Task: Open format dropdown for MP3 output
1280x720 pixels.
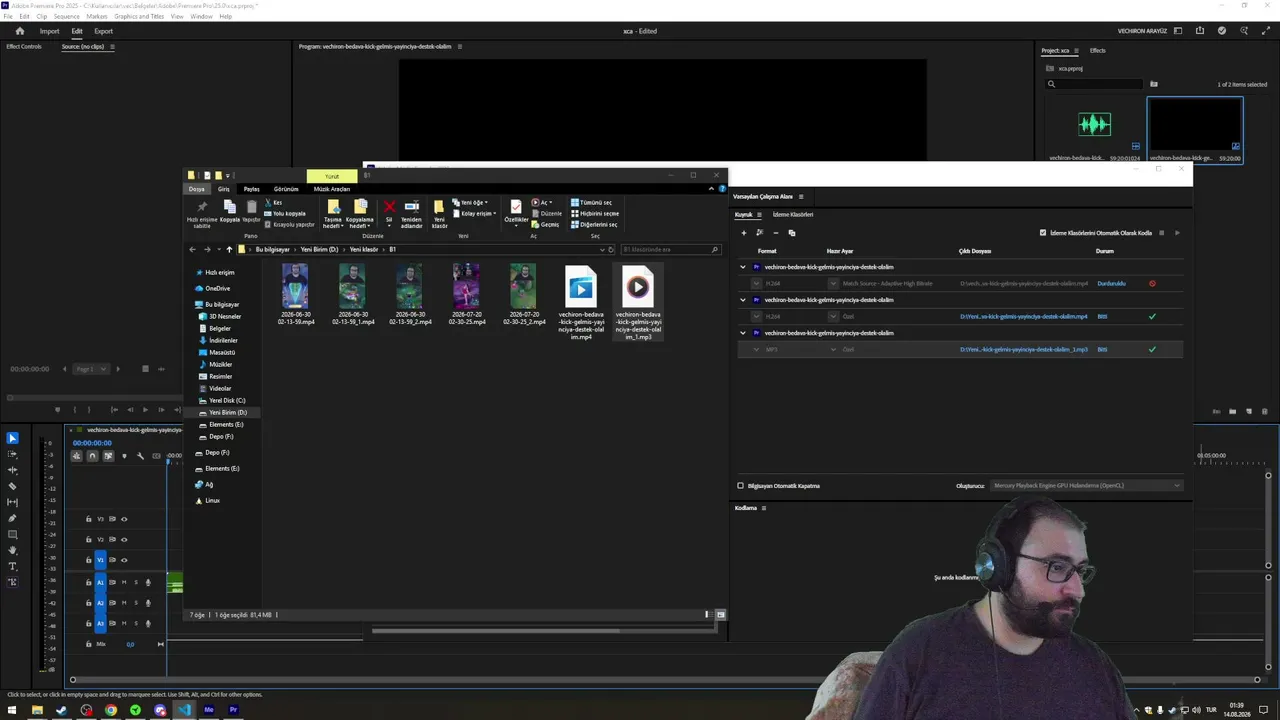Action: pos(757,350)
